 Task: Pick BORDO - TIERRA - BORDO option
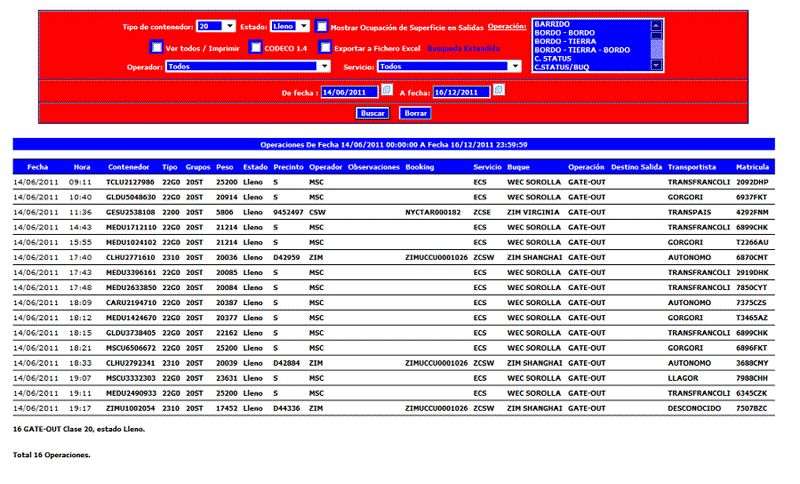pyautogui.click(x=582, y=50)
